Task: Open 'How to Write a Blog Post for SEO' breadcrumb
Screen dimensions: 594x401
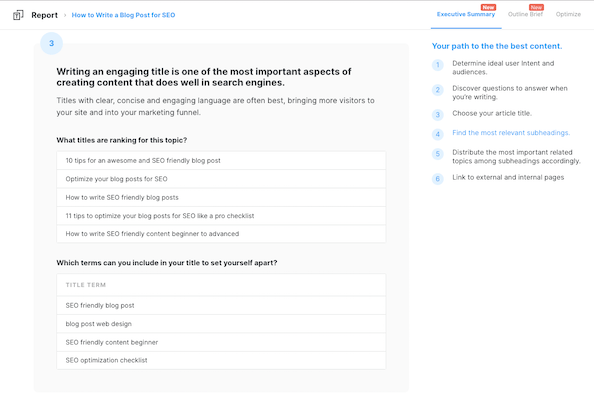Action: click(123, 15)
